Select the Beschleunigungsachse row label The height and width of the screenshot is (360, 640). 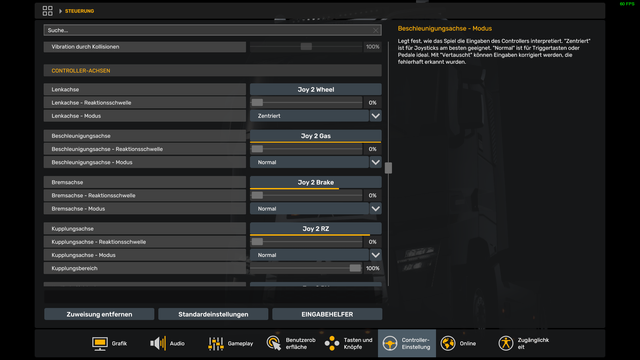tap(145, 136)
